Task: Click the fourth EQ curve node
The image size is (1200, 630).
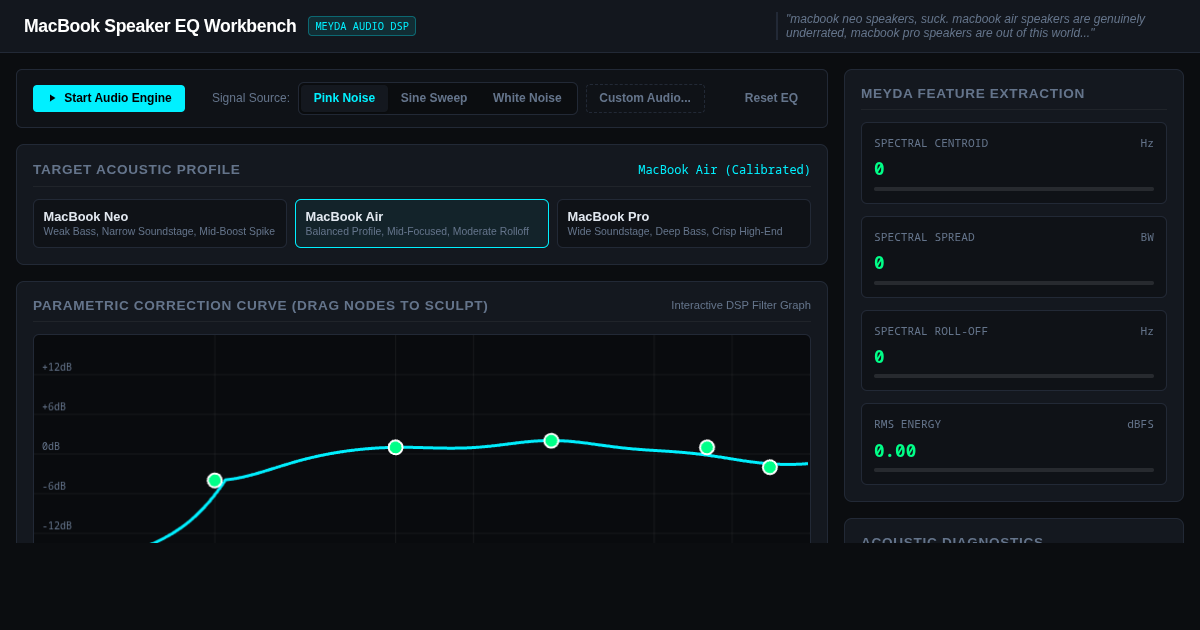Action: (x=707, y=447)
